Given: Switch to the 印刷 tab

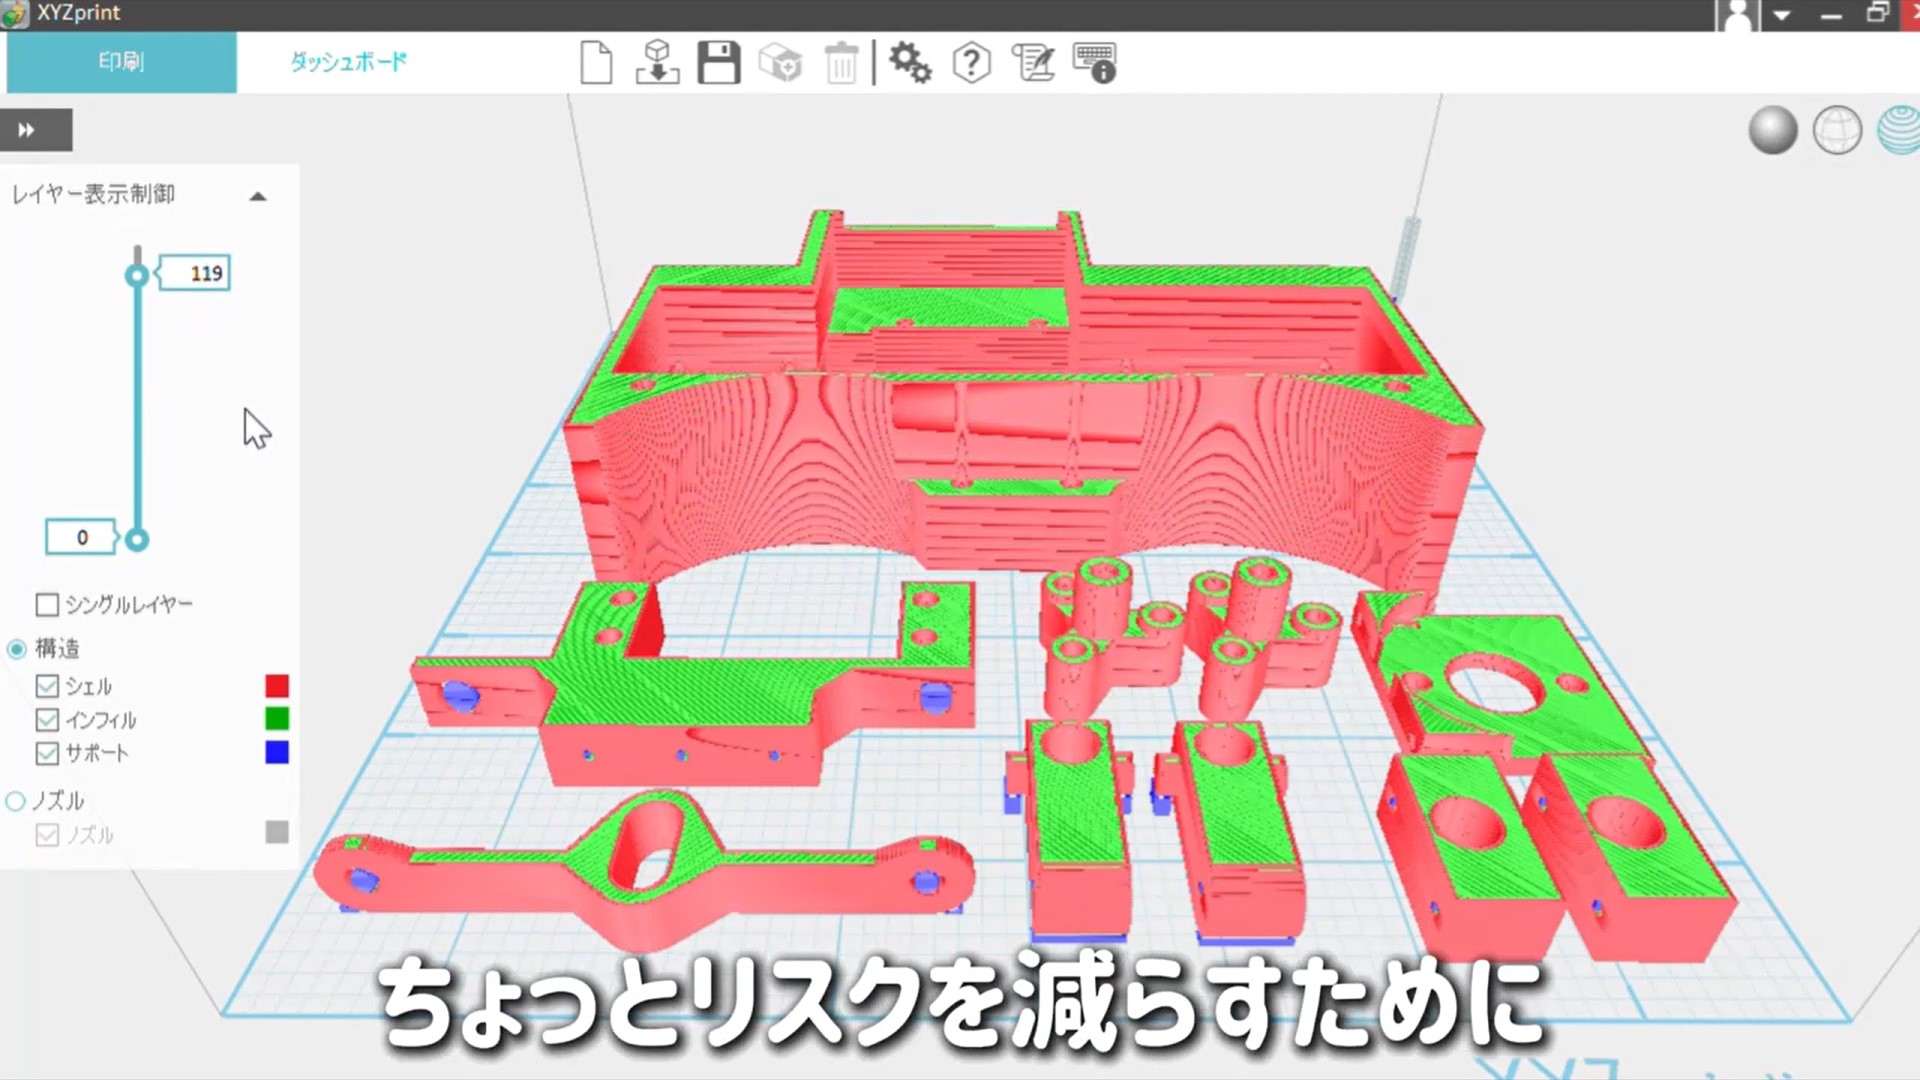Looking at the screenshot, I should 121,62.
